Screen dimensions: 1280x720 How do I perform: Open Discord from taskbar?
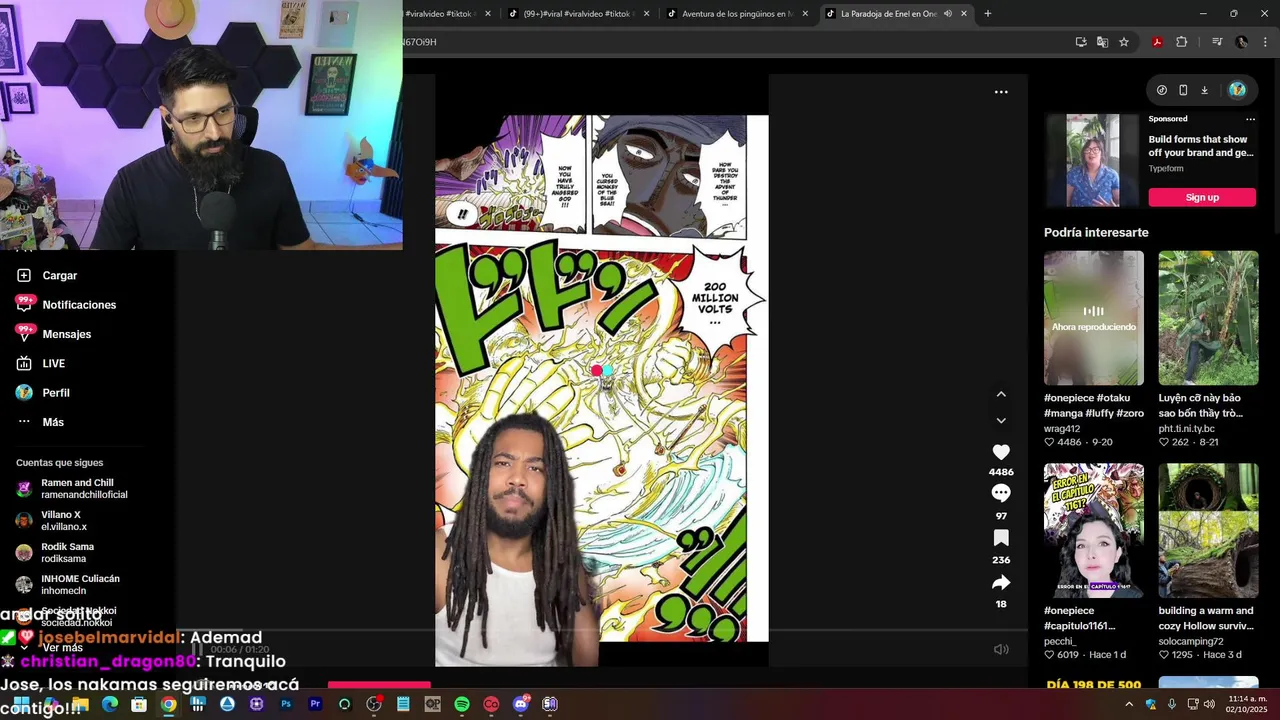coord(520,704)
